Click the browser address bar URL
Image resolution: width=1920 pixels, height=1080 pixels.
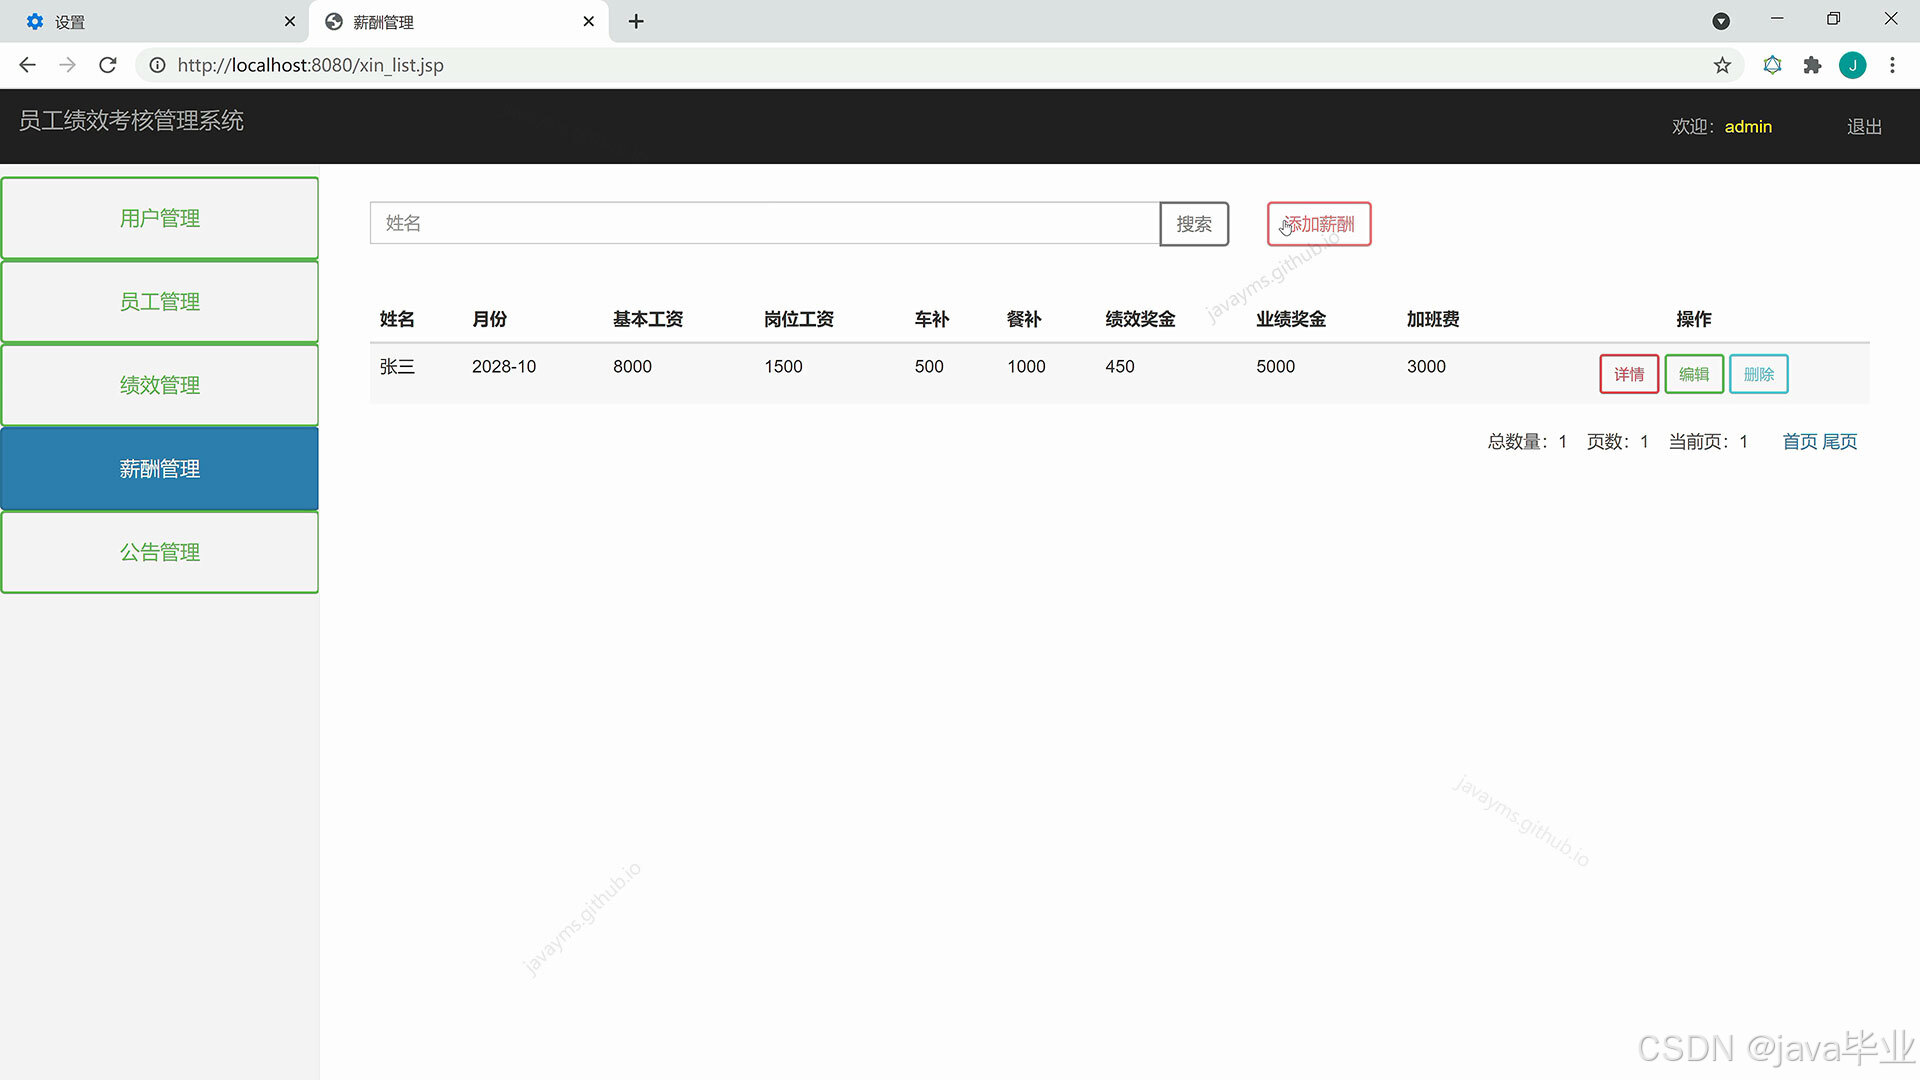point(311,65)
